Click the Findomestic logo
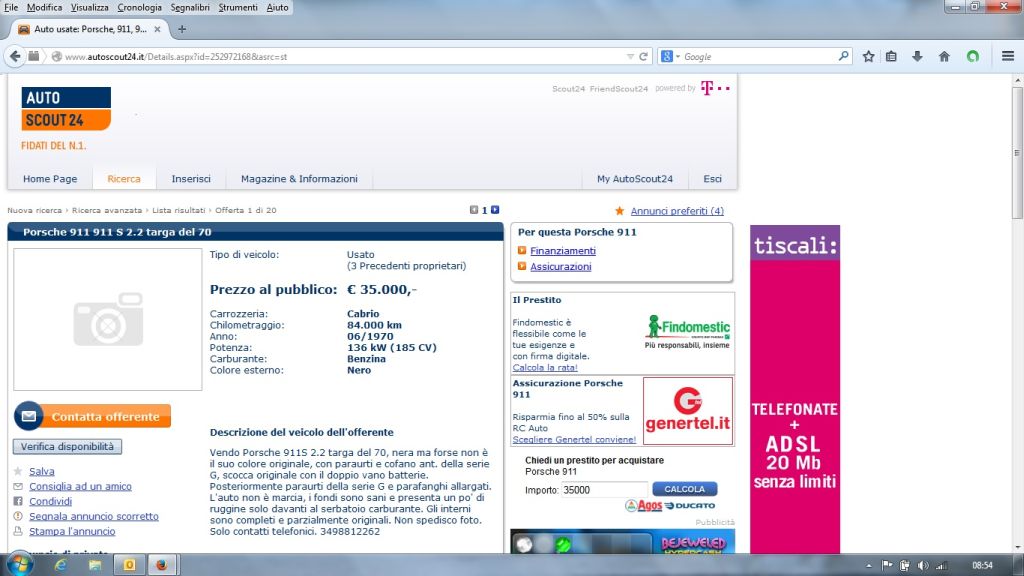 (687, 332)
